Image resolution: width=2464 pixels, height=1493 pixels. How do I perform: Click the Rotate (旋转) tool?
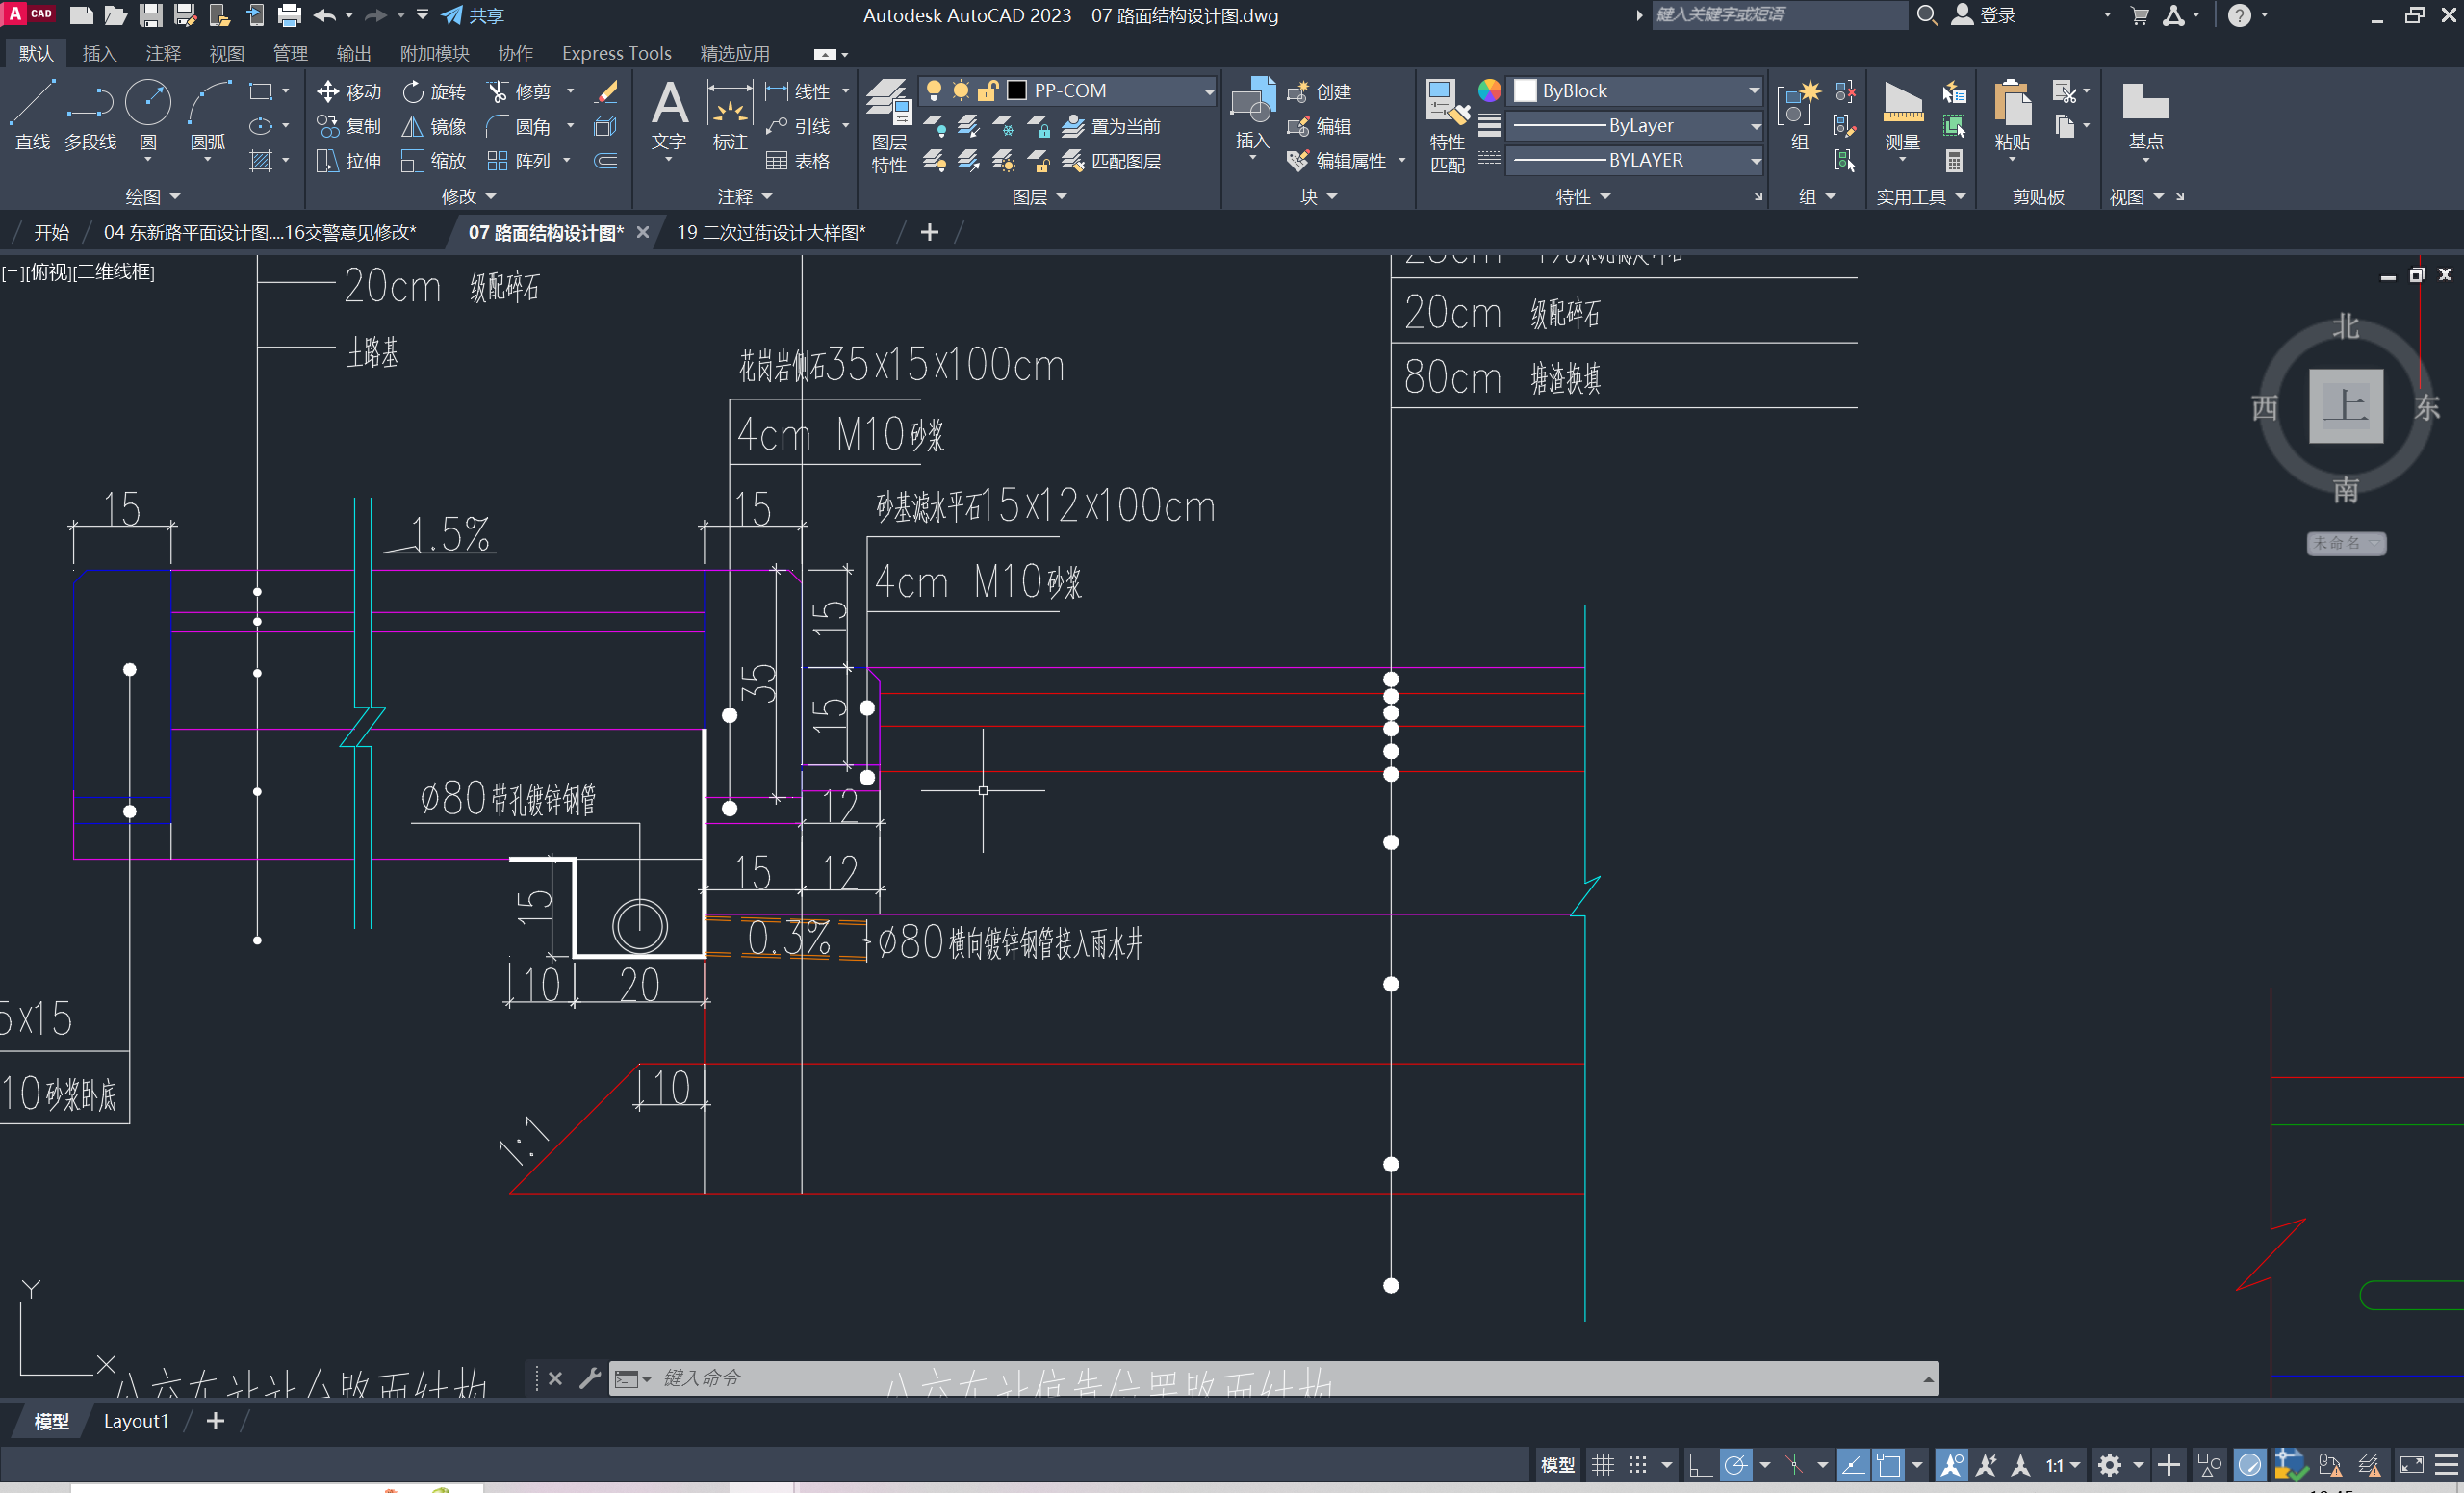434,92
